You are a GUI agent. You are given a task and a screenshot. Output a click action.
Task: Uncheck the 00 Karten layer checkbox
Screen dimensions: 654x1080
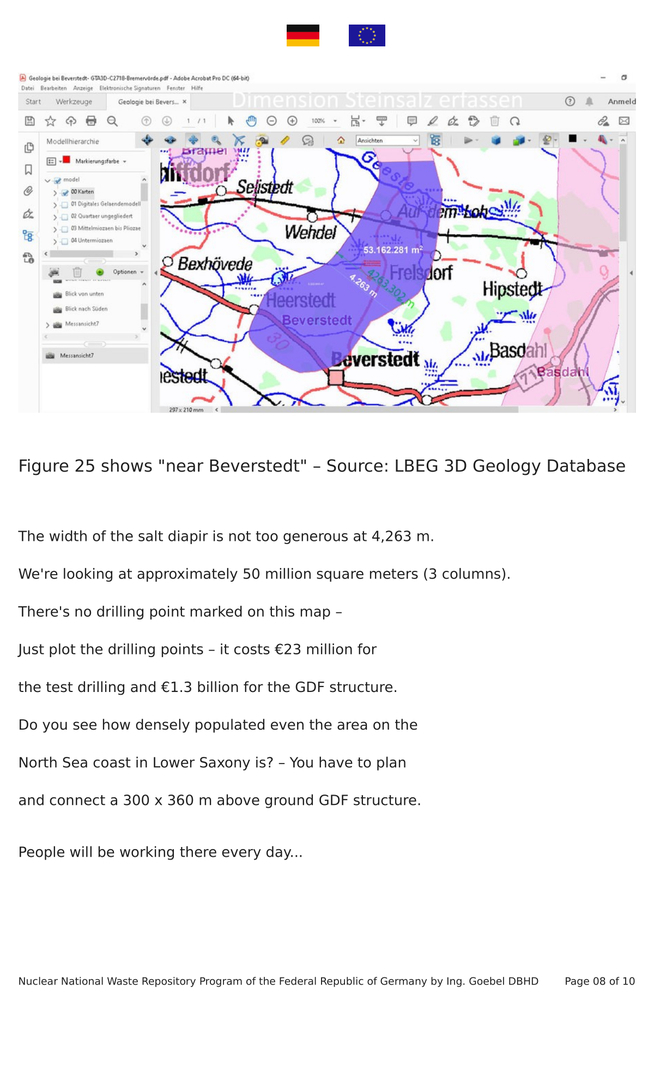click(x=64, y=192)
